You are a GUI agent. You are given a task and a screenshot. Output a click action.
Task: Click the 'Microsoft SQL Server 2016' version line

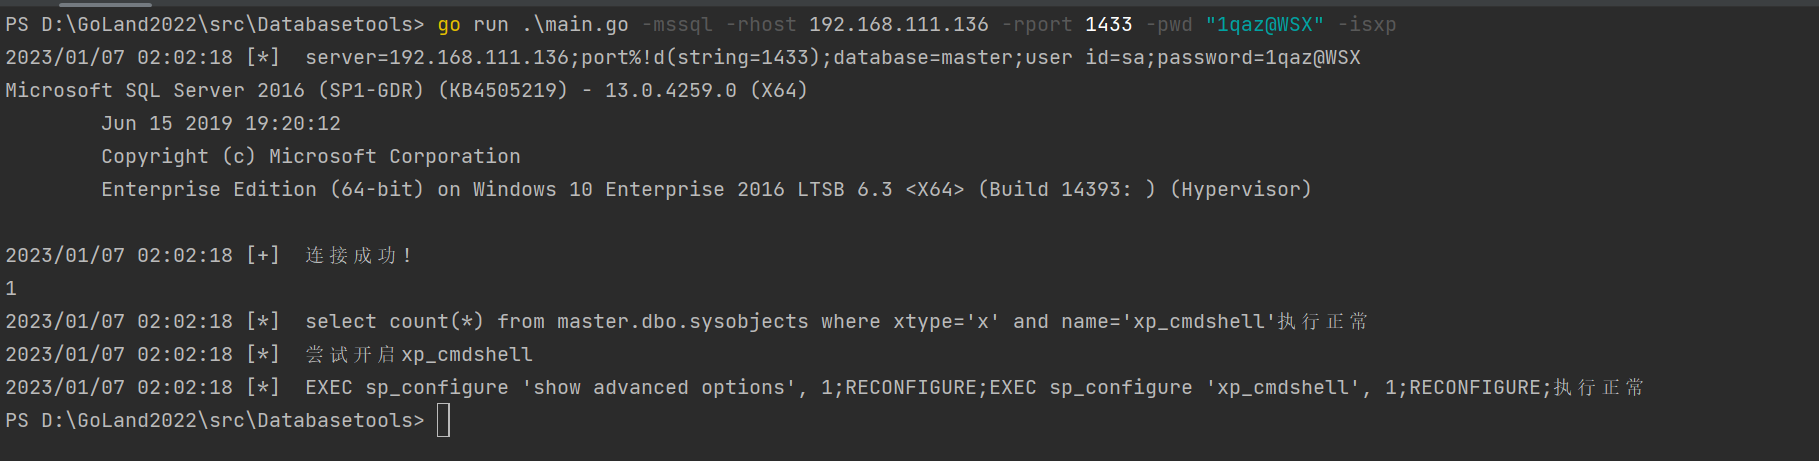click(x=155, y=91)
